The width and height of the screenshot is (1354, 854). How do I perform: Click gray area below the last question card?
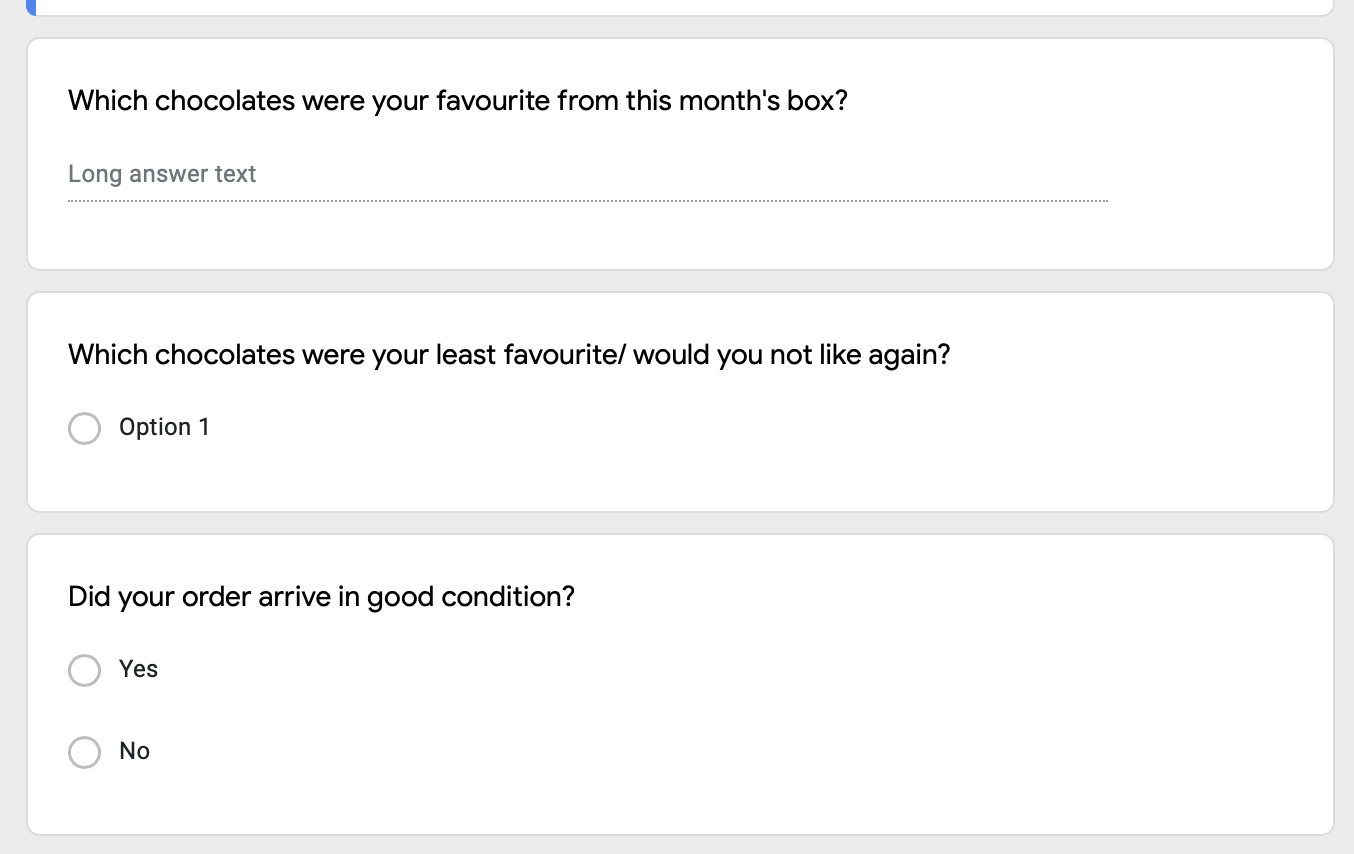pyautogui.click(x=680, y=845)
